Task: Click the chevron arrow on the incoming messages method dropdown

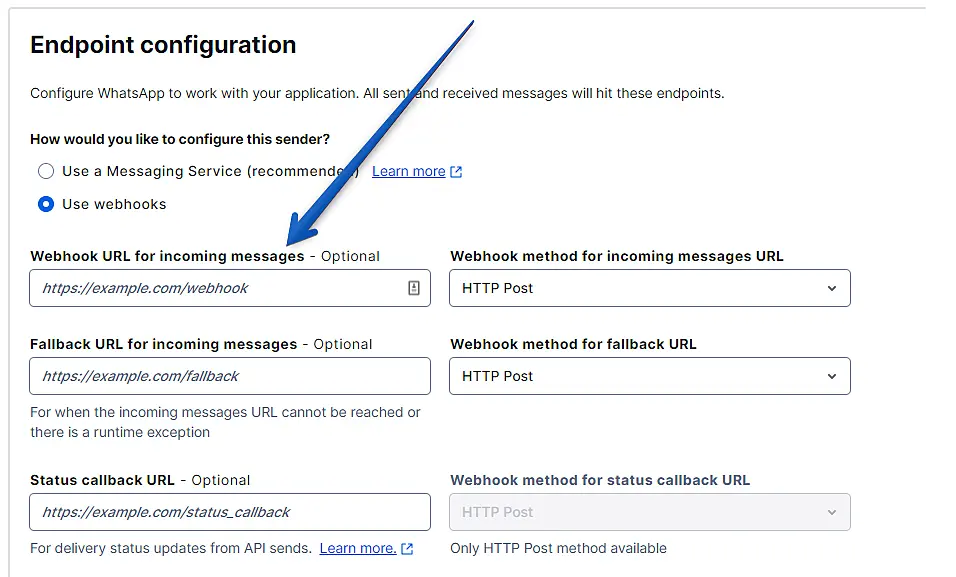Action: [x=832, y=288]
